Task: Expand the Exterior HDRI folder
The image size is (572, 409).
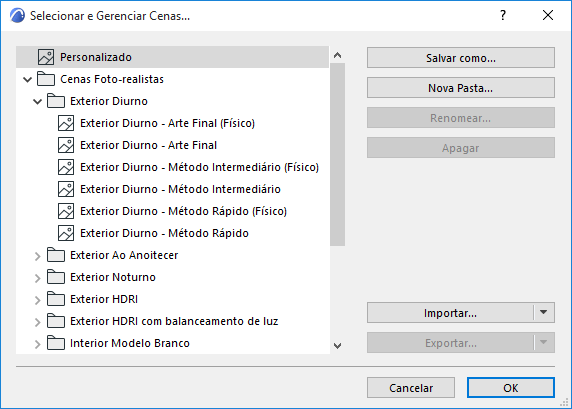Action: 38,300
